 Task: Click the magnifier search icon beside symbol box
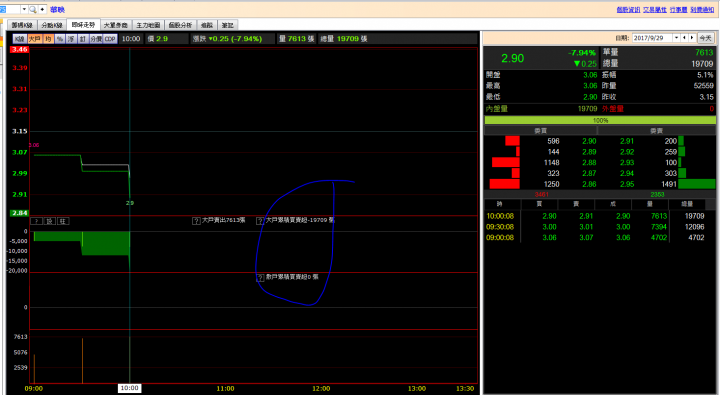pyautogui.click(x=33, y=9)
